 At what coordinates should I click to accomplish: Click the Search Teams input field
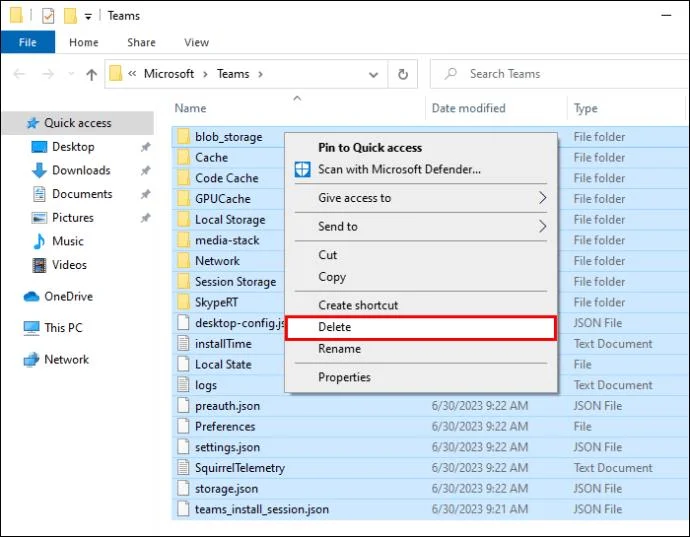tap(559, 74)
